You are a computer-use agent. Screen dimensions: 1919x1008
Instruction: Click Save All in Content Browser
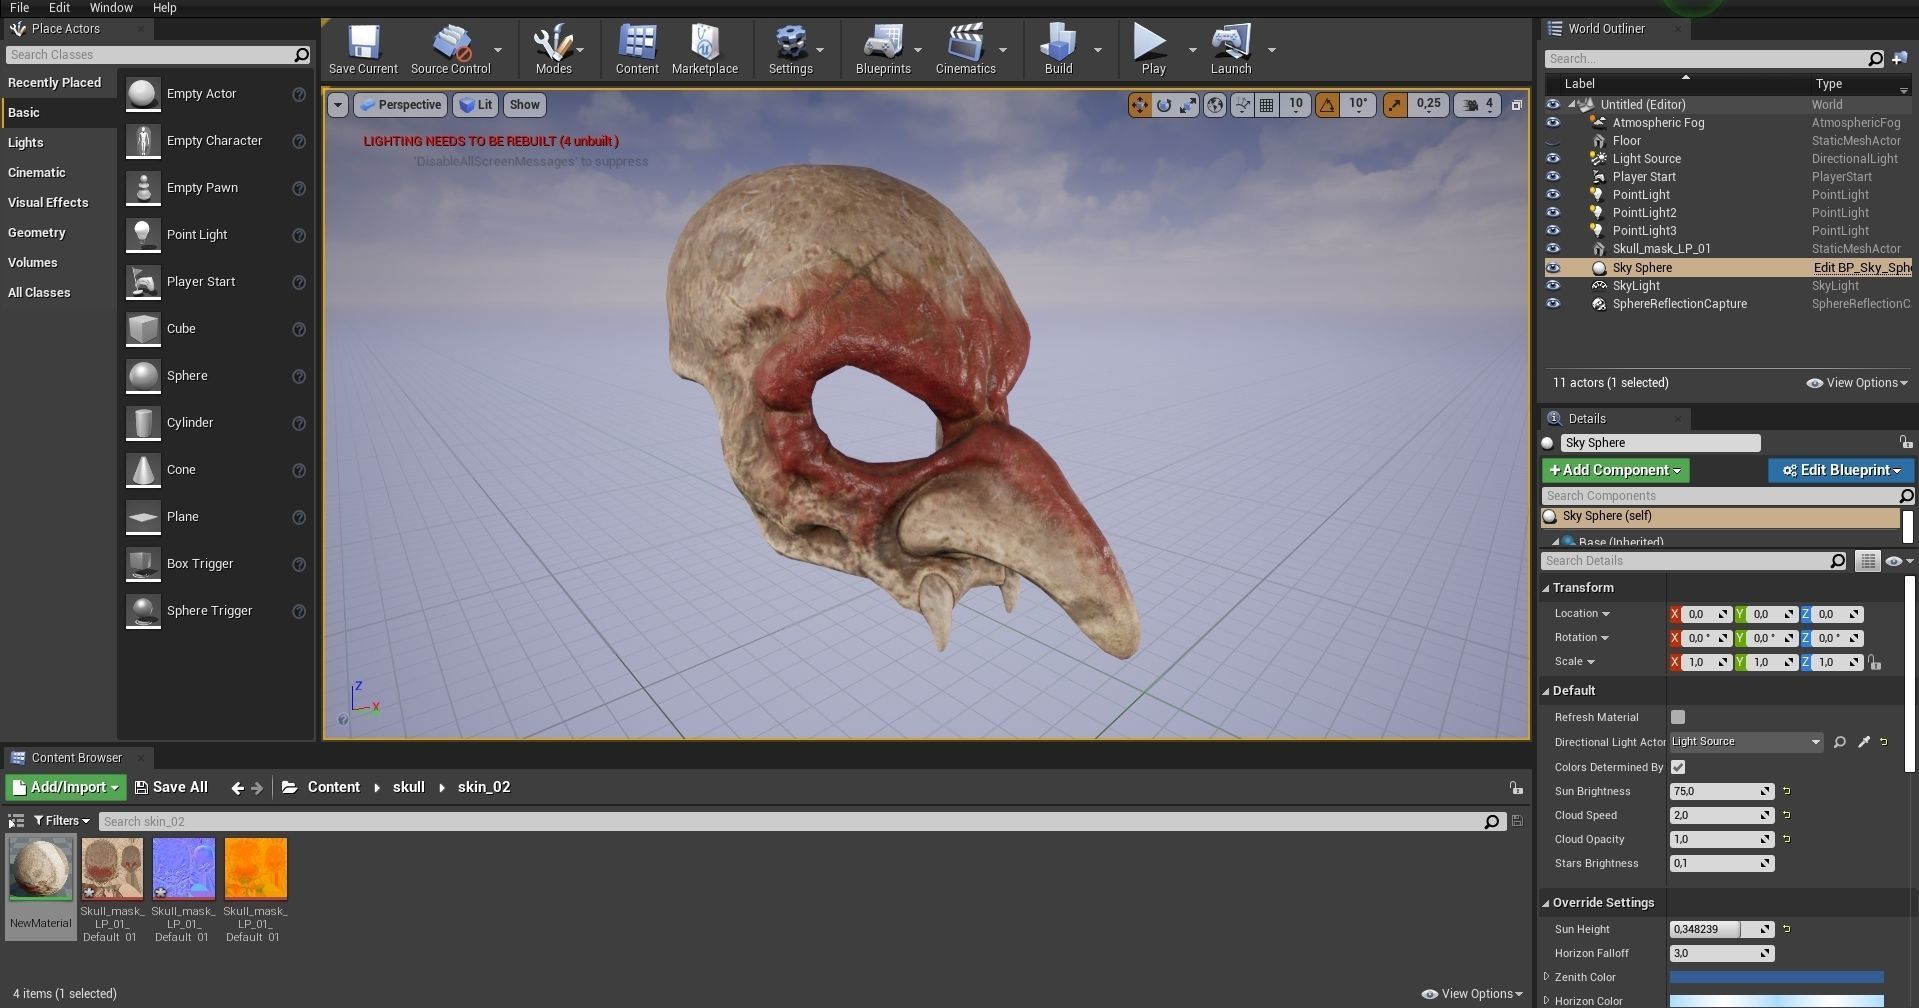(171, 788)
